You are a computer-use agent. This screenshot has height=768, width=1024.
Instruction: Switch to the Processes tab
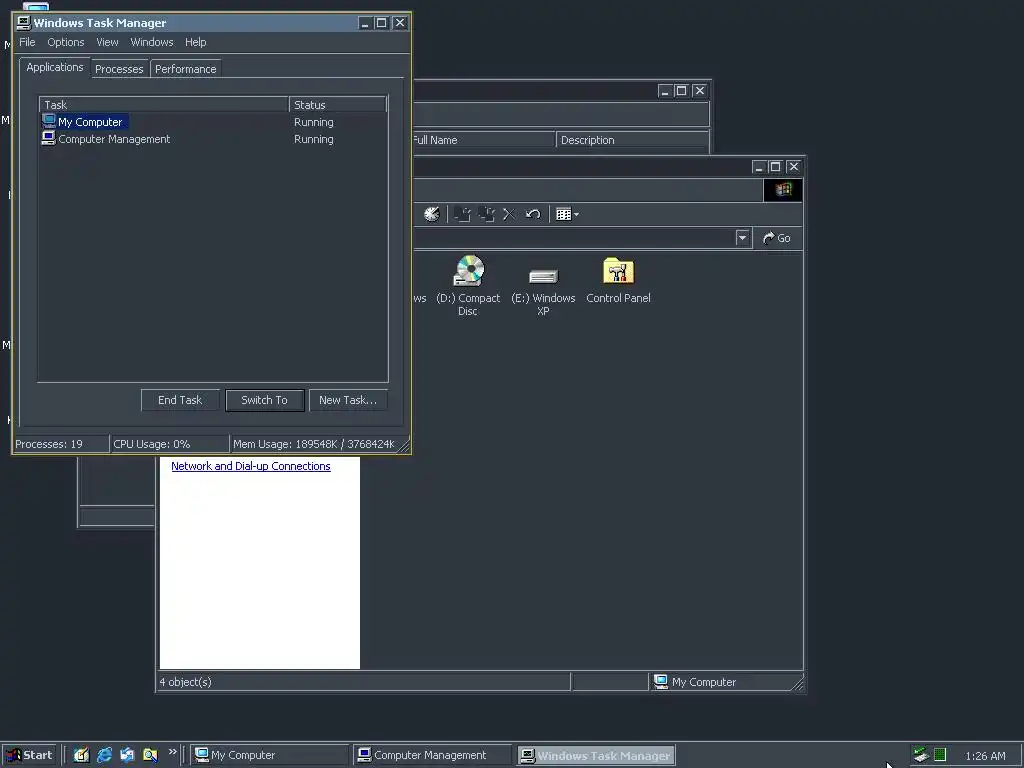click(119, 69)
